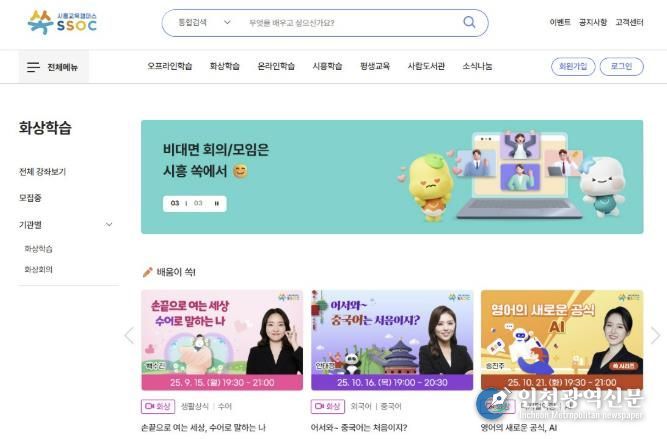
Task: Pause the banner slideshow with pause icon
Action: 217,203
